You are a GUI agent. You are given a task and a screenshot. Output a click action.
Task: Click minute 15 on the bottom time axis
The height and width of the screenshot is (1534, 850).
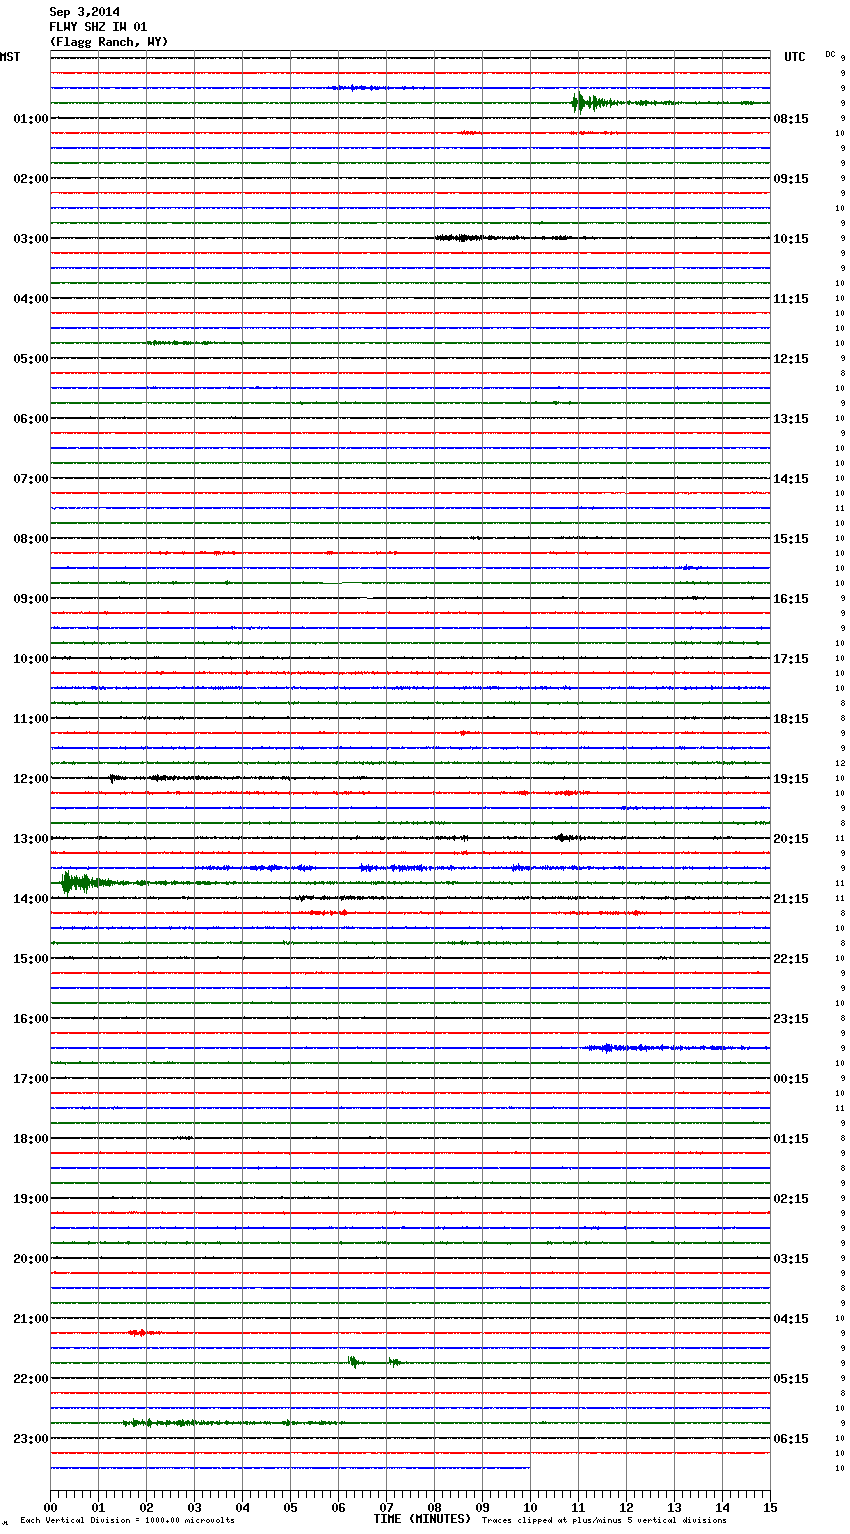[x=770, y=1507]
